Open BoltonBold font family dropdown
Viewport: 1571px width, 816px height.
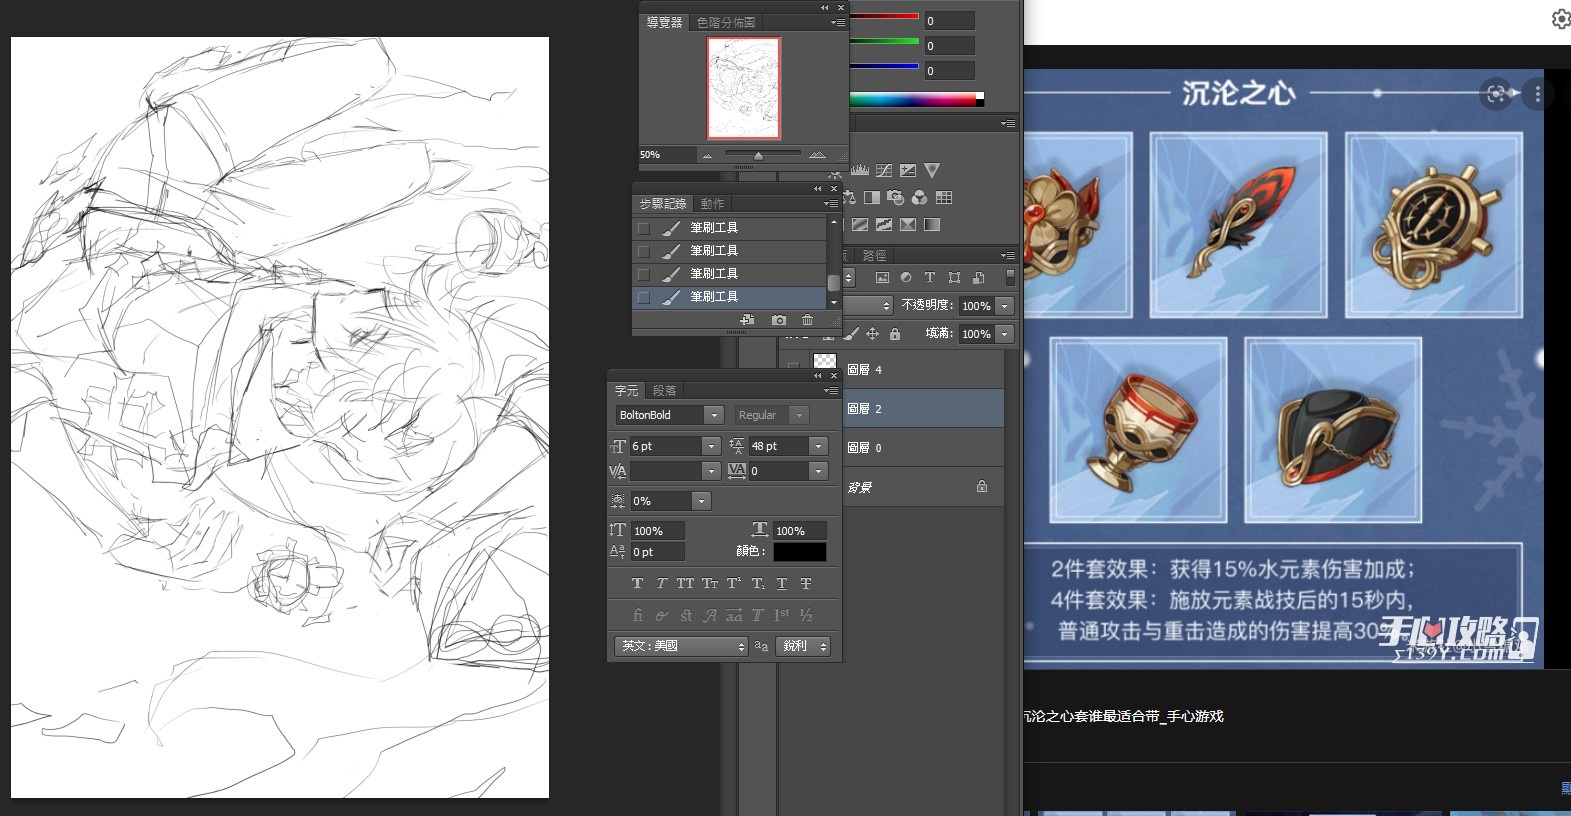[713, 415]
